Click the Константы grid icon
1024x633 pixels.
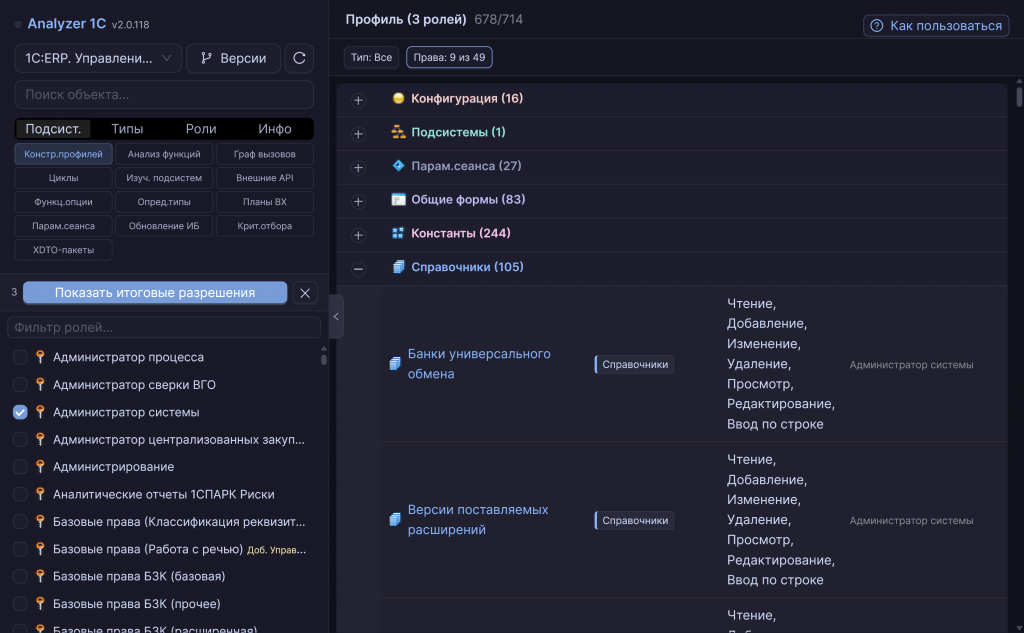[398, 233]
